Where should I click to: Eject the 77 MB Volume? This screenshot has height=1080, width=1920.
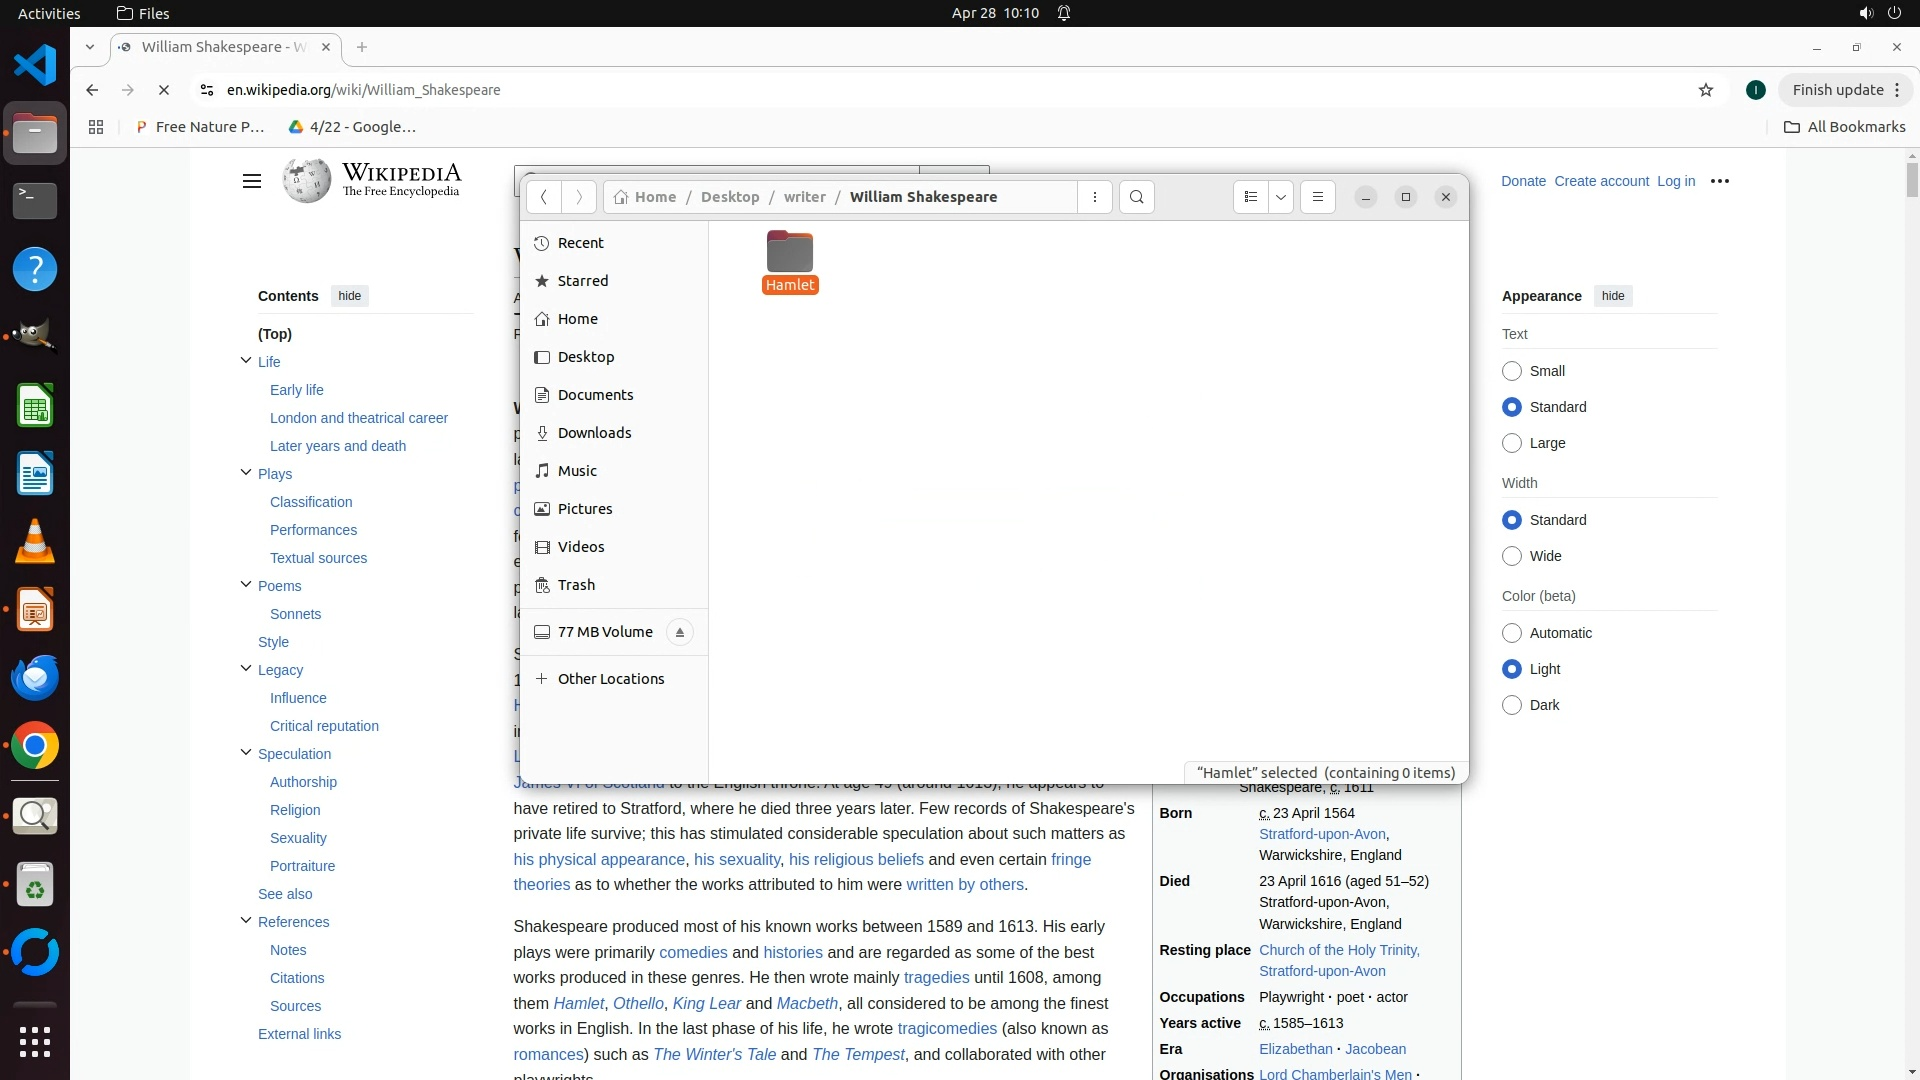679,632
